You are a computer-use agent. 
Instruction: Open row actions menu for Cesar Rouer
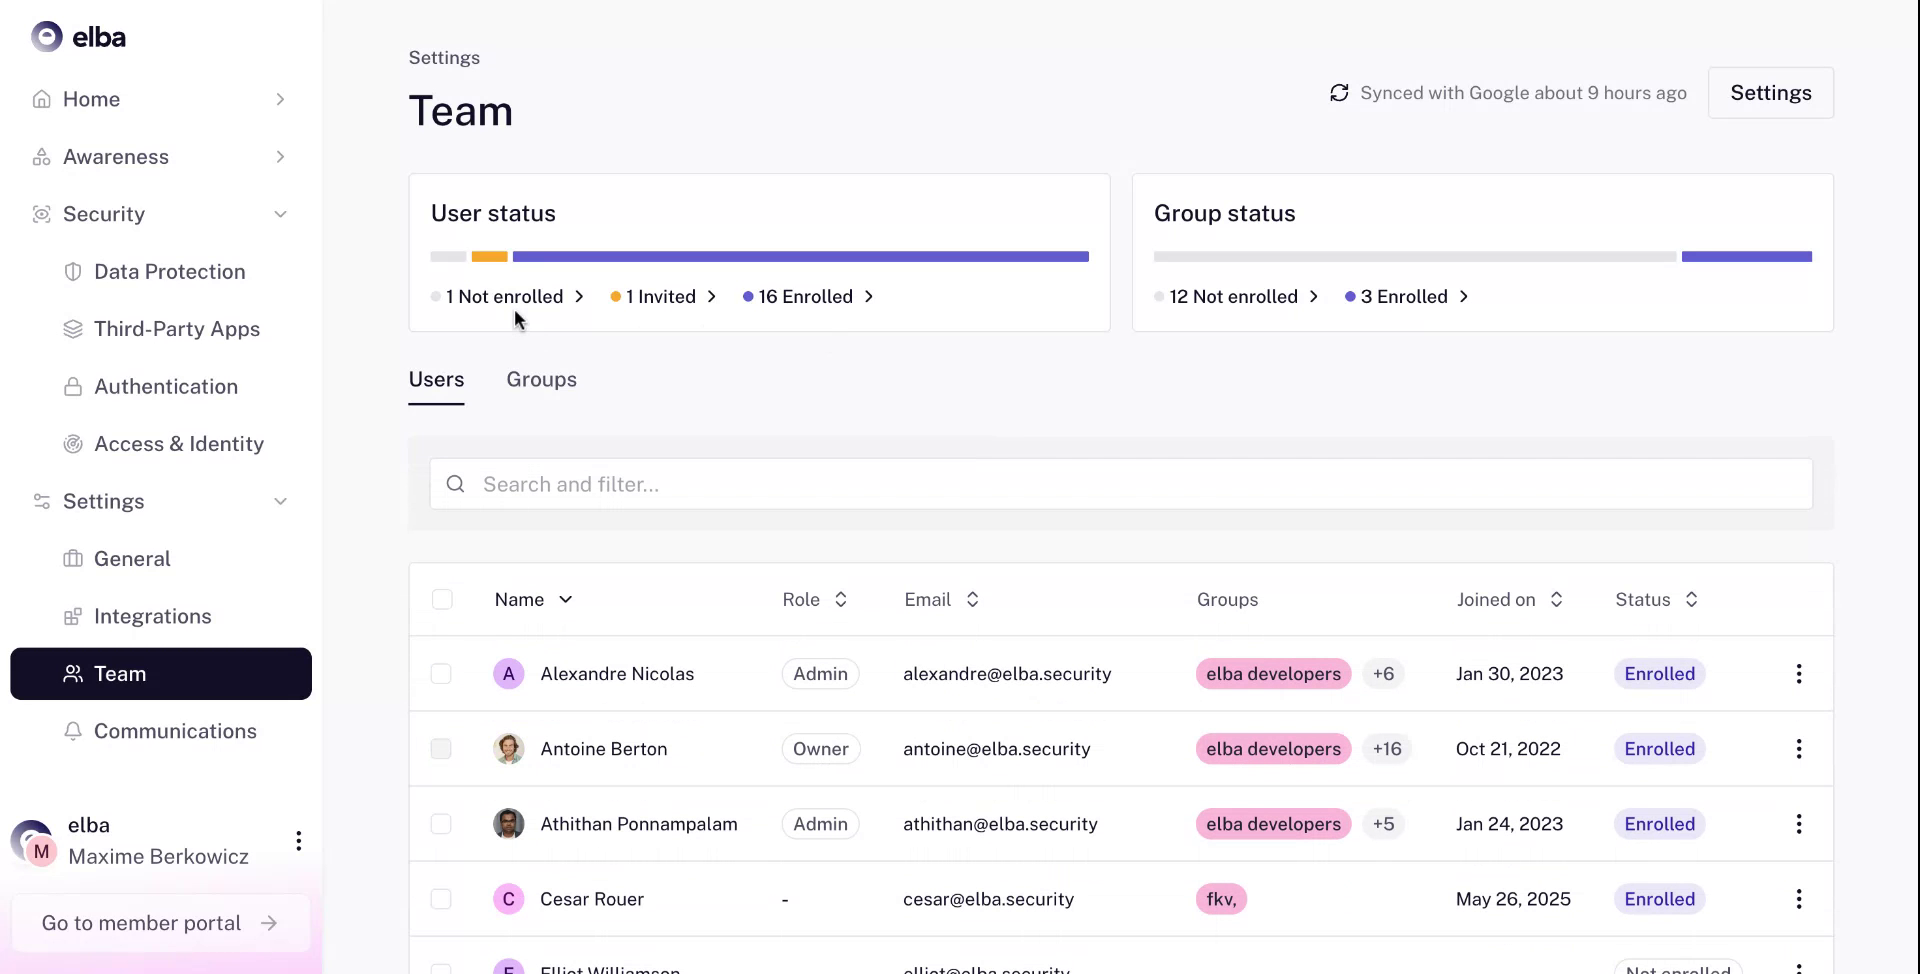(1799, 899)
